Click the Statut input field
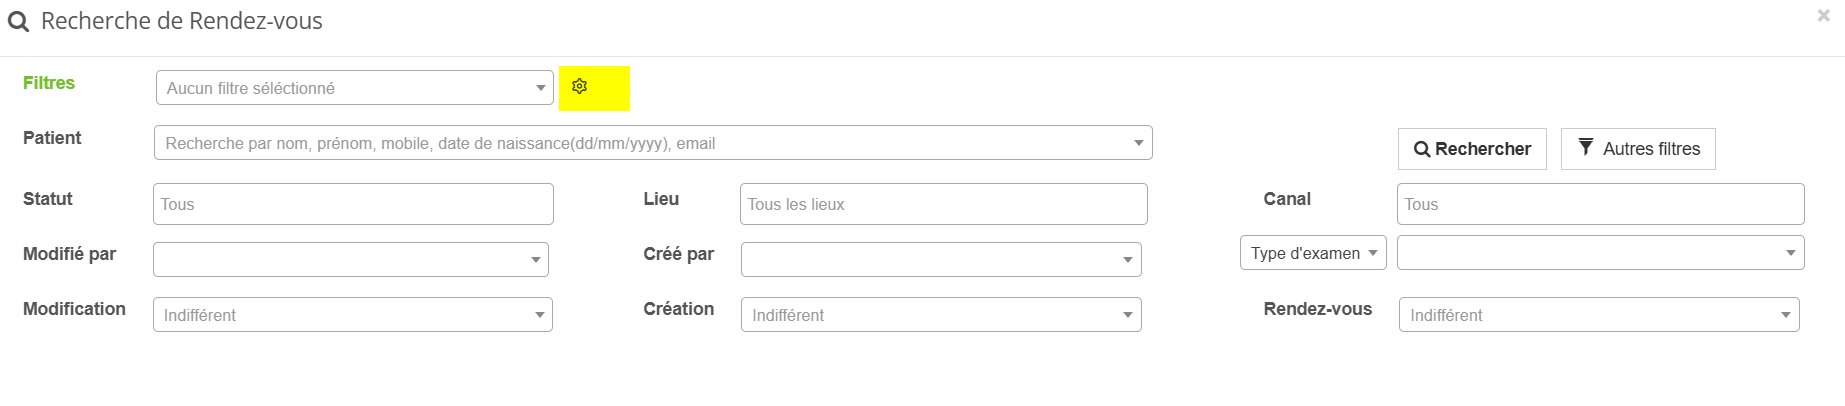1845x406 pixels. tap(353, 204)
